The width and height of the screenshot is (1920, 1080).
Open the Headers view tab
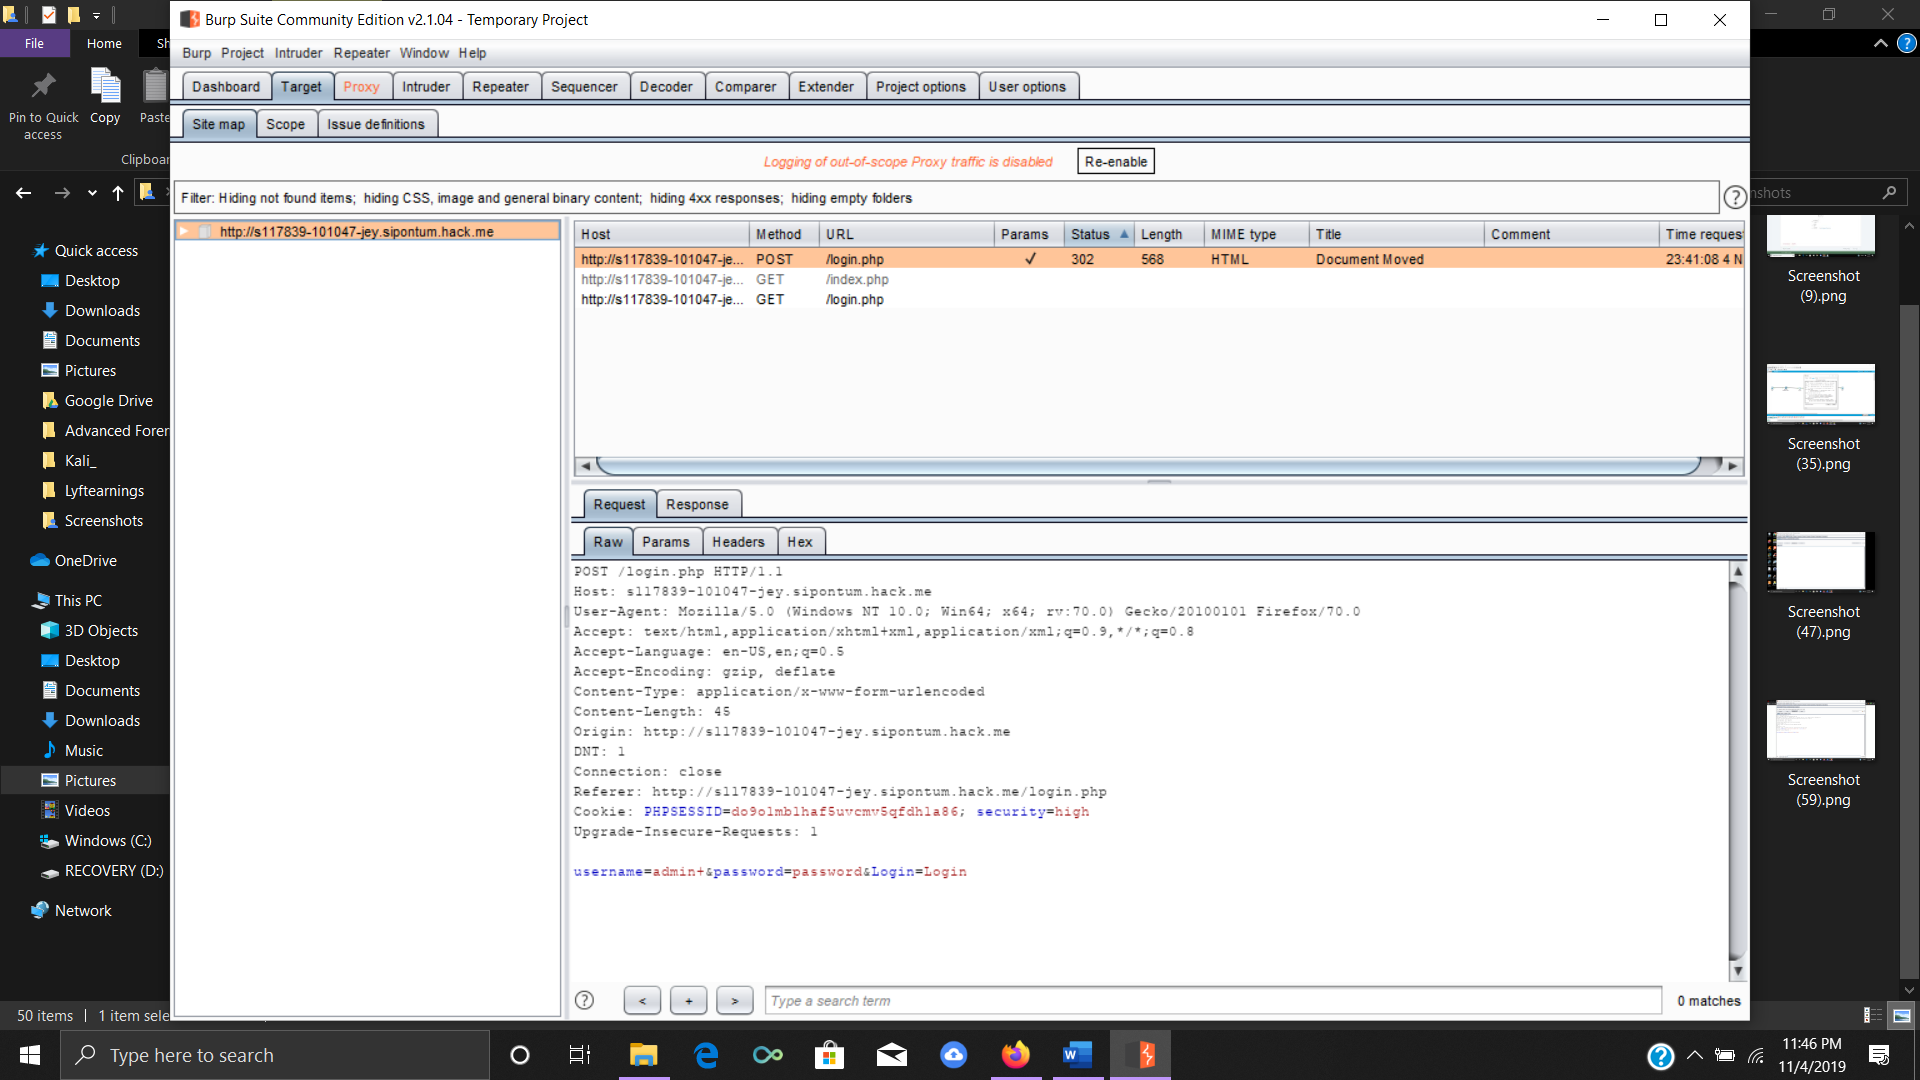[738, 542]
